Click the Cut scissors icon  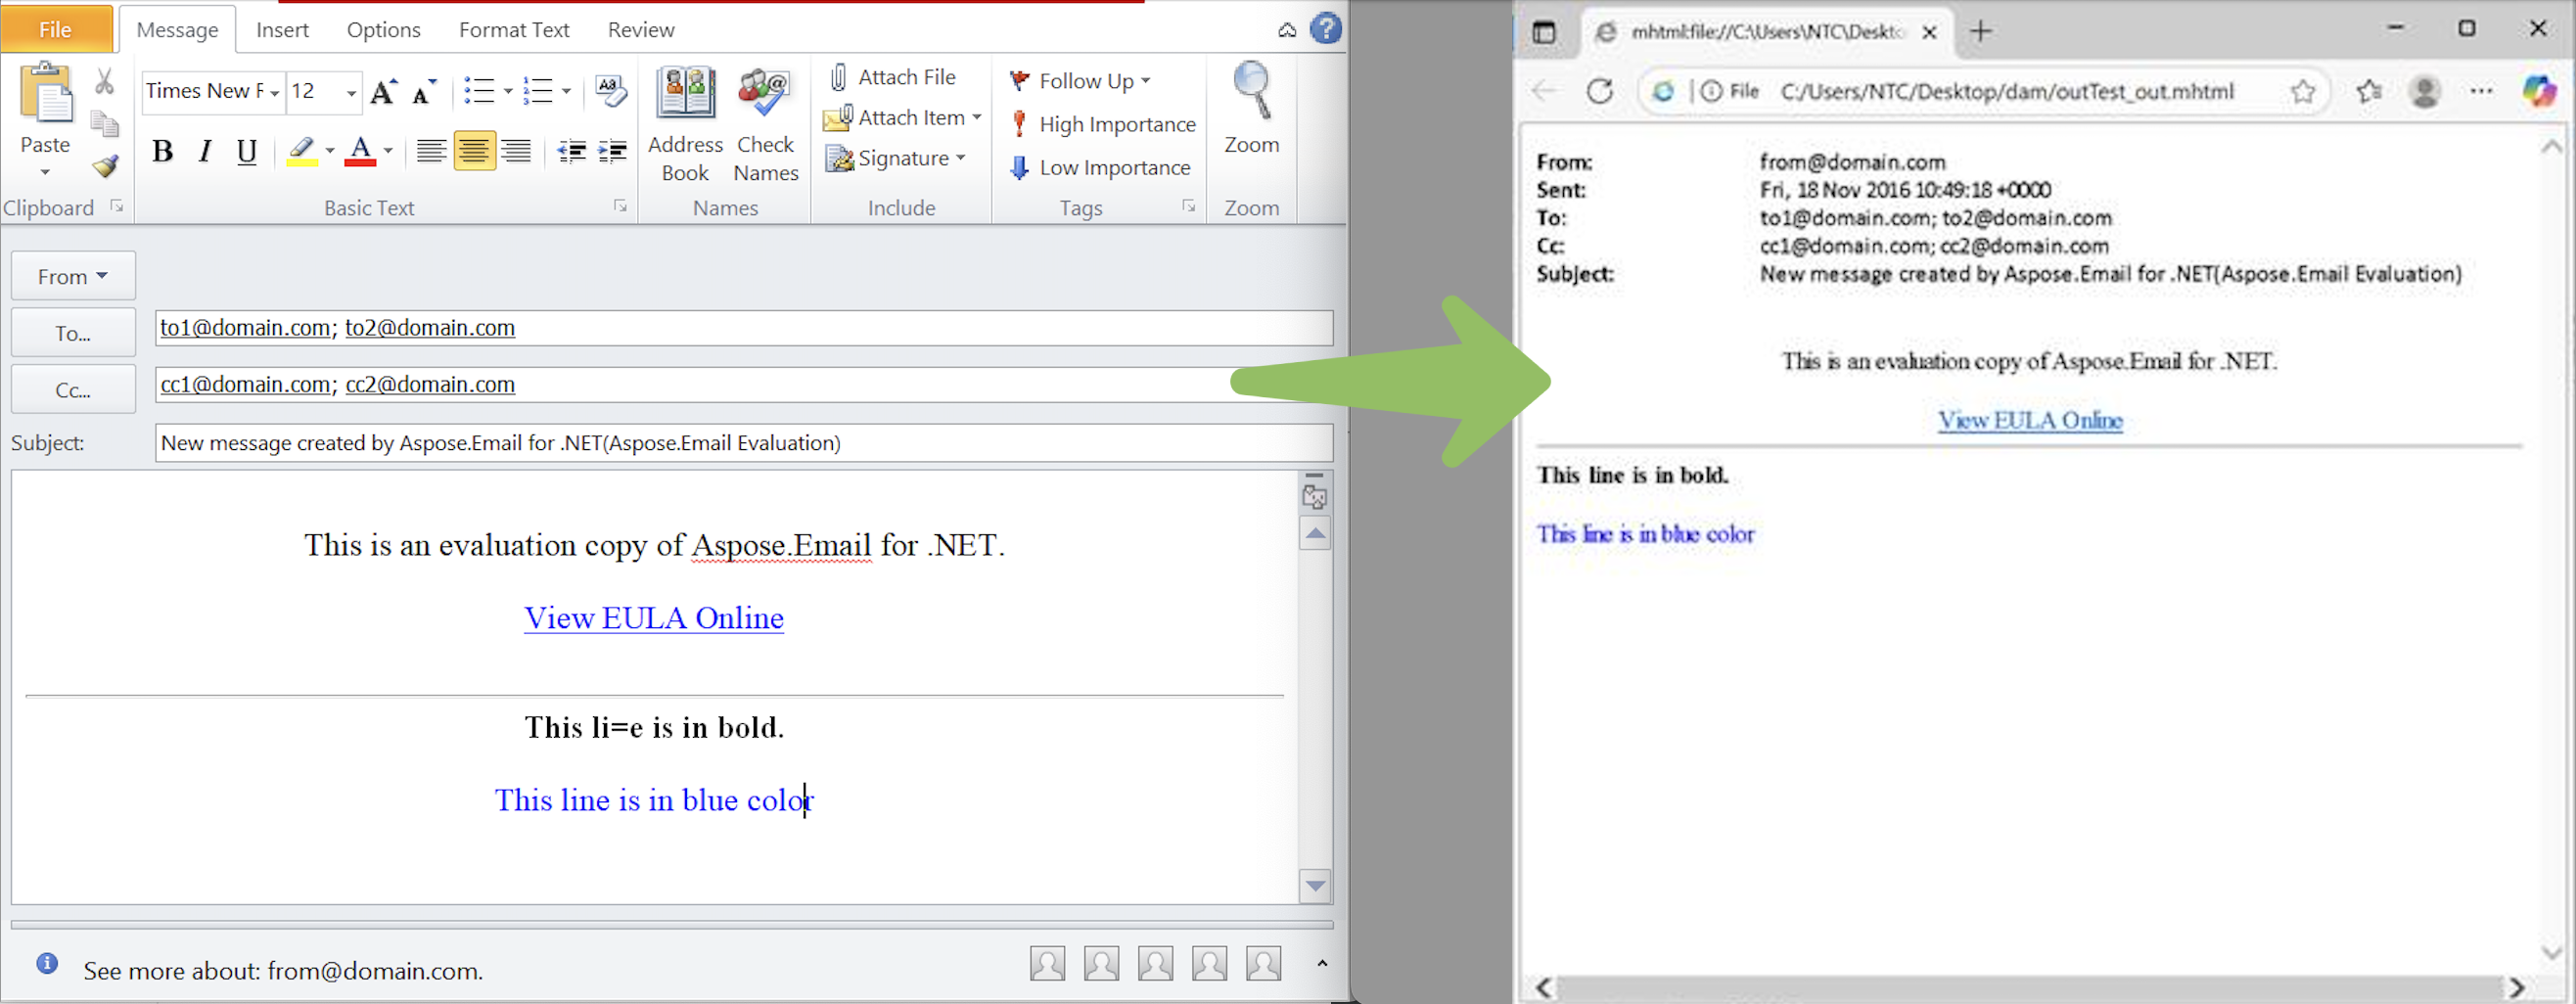pos(104,81)
